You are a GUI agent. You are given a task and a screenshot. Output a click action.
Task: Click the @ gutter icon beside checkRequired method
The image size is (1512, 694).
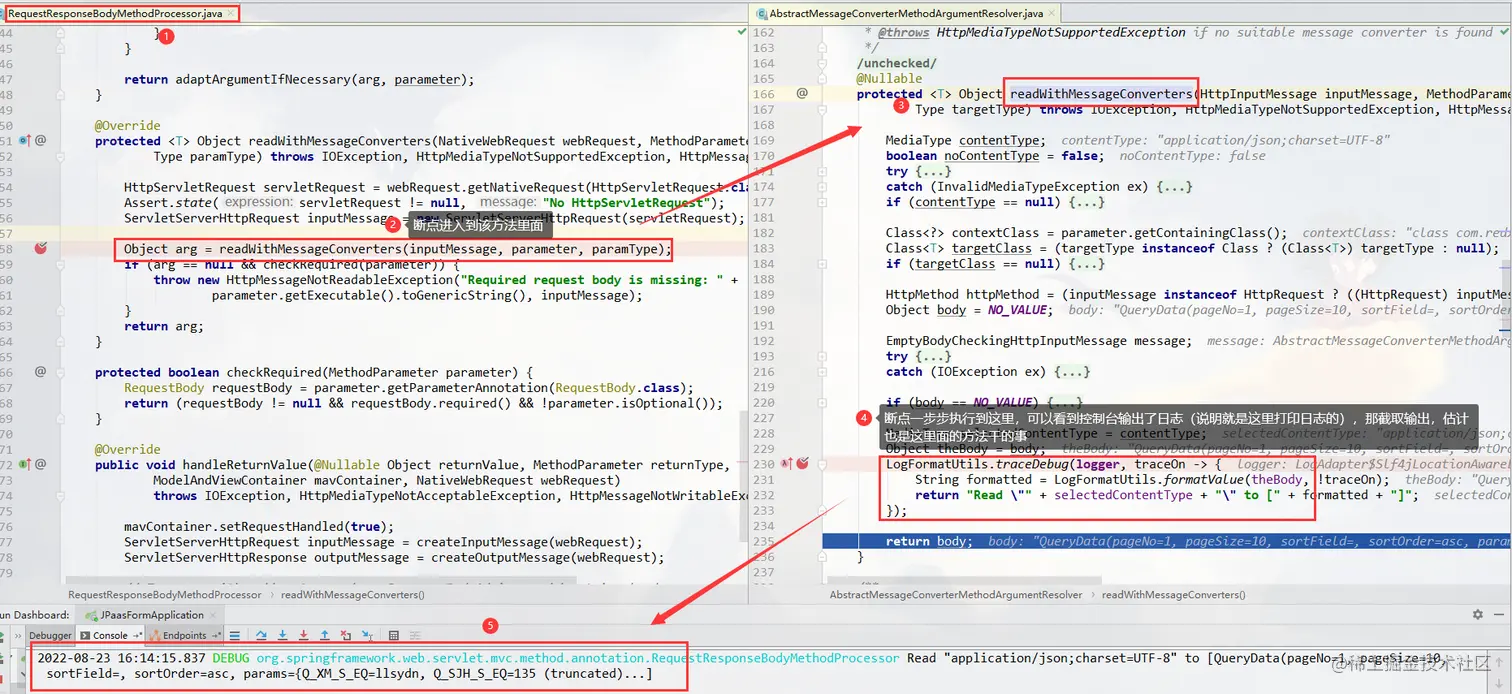pos(41,372)
